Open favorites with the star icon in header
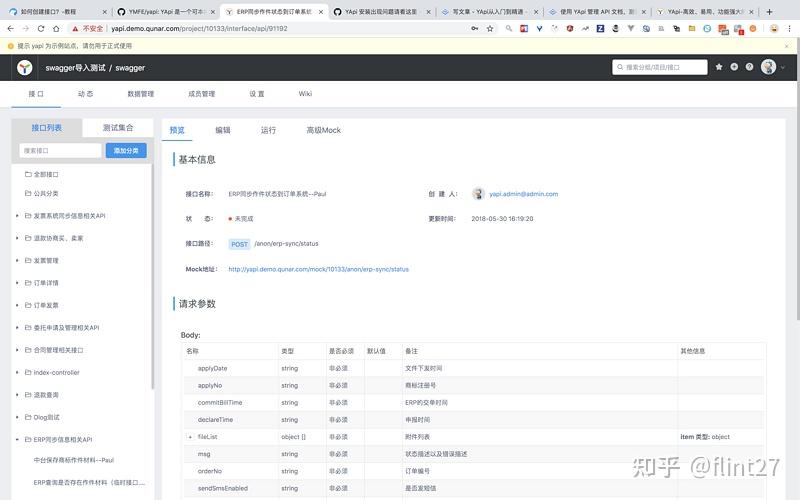Image resolution: width=800 pixels, height=500 pixels. [719, 67]
